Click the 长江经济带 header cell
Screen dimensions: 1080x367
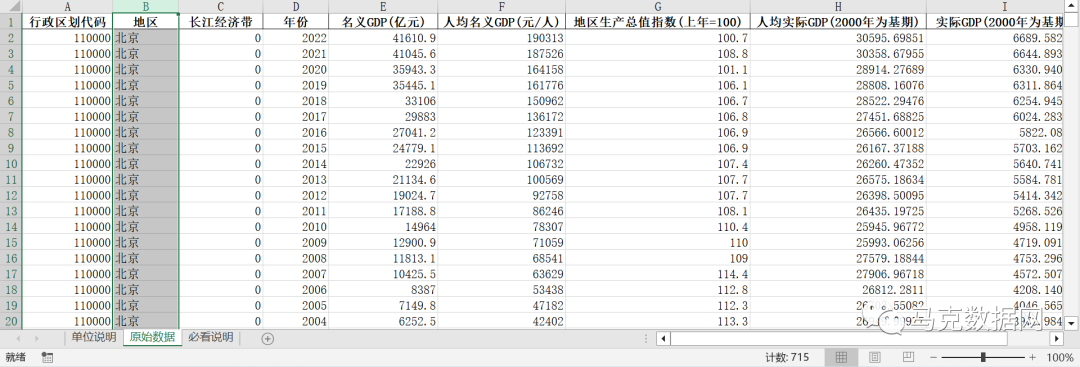[220, 21]
